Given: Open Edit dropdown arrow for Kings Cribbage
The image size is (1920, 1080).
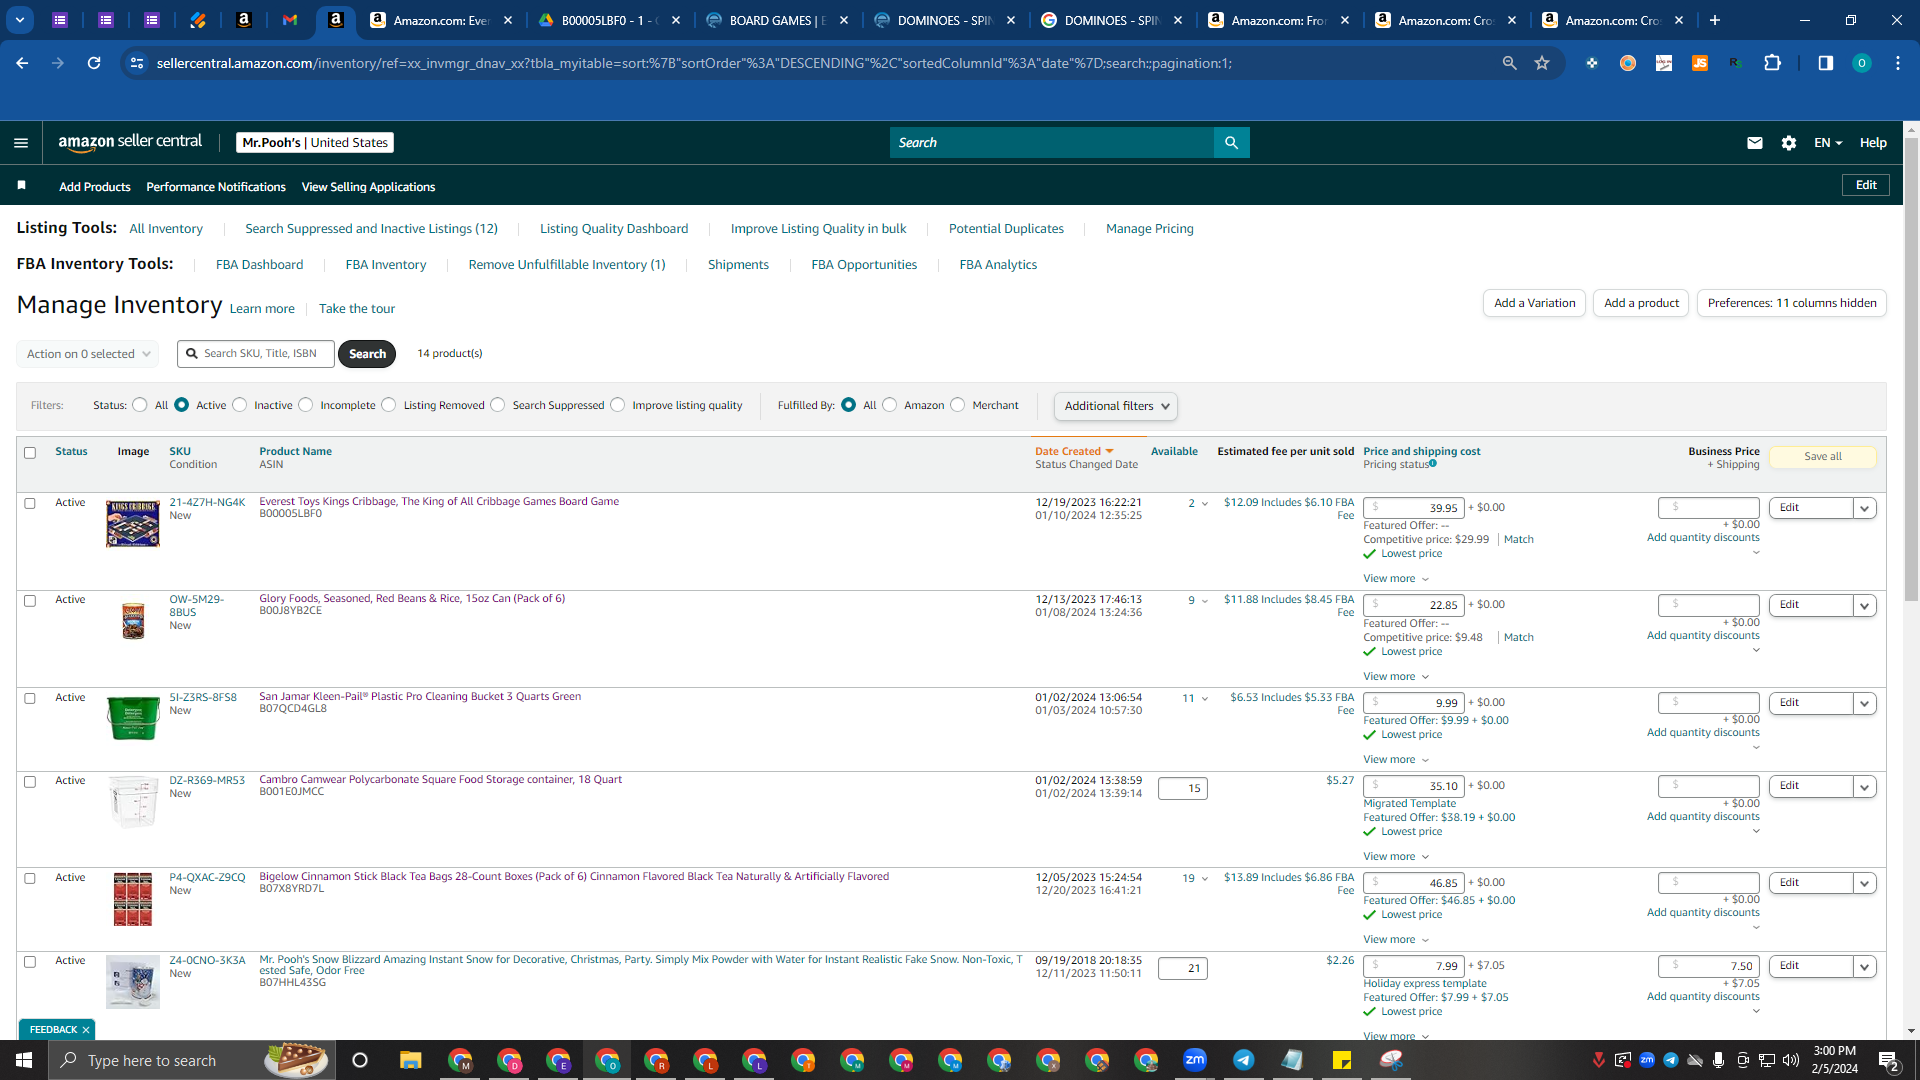Looking at the screenshot, I should [1864, 508].
